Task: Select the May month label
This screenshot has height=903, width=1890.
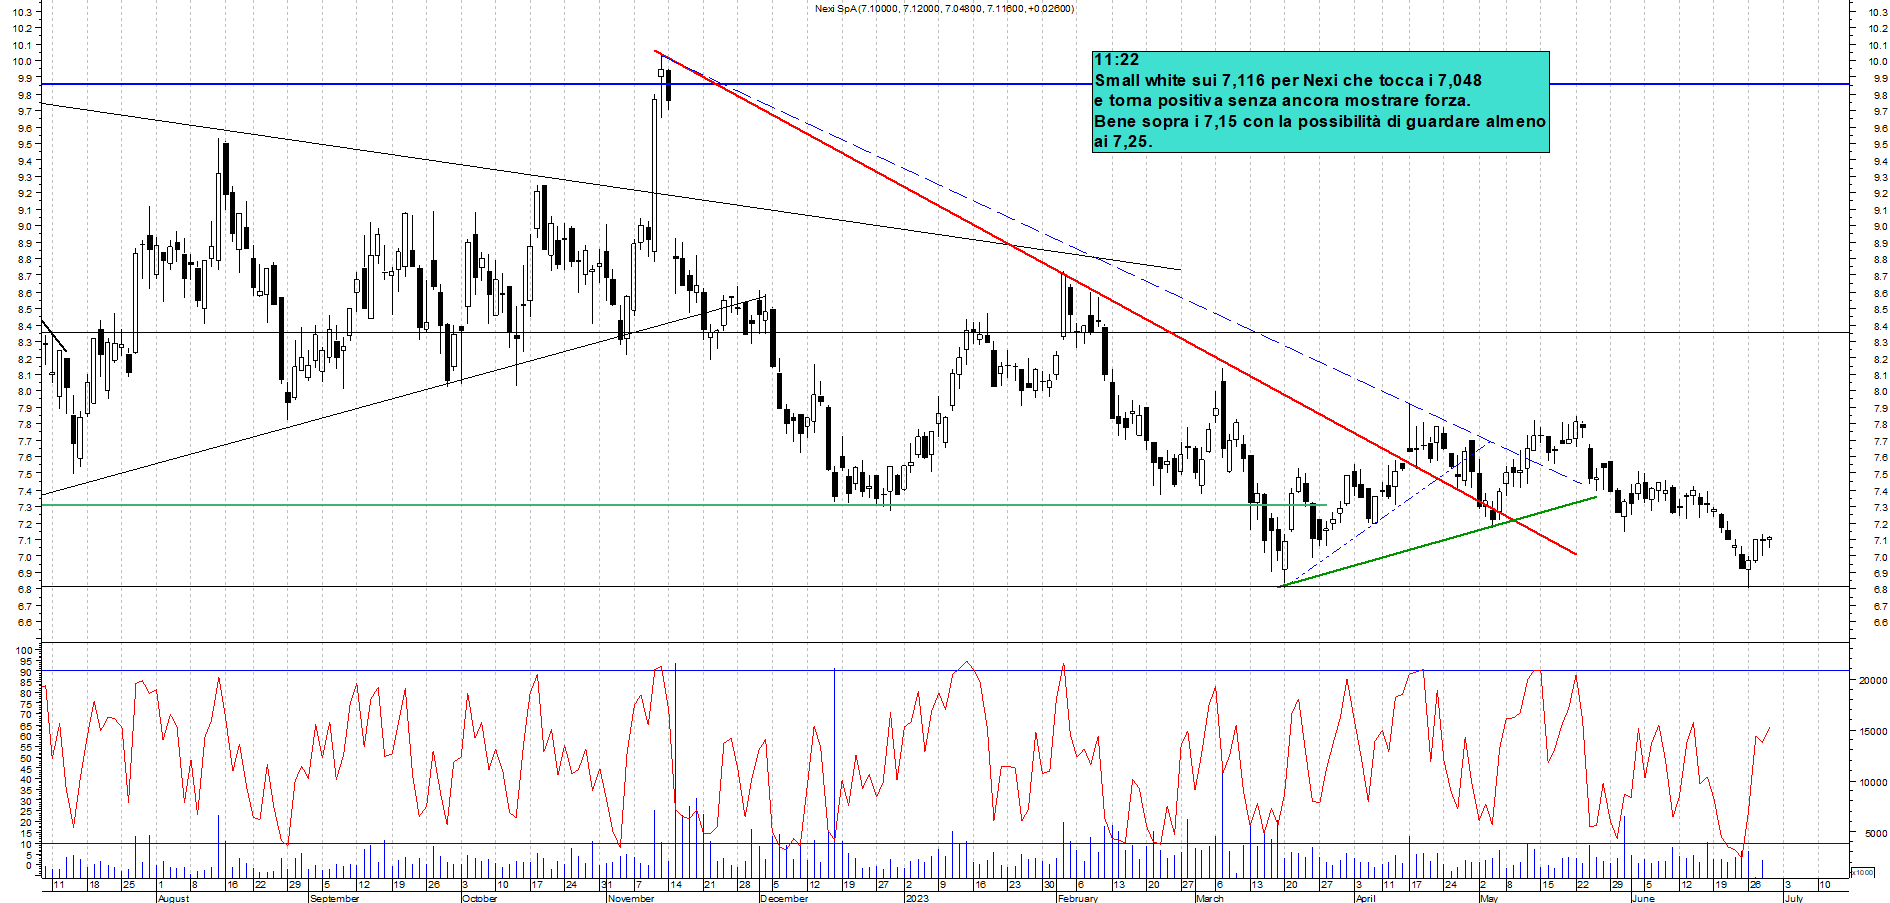Action: pos(1489,898)
